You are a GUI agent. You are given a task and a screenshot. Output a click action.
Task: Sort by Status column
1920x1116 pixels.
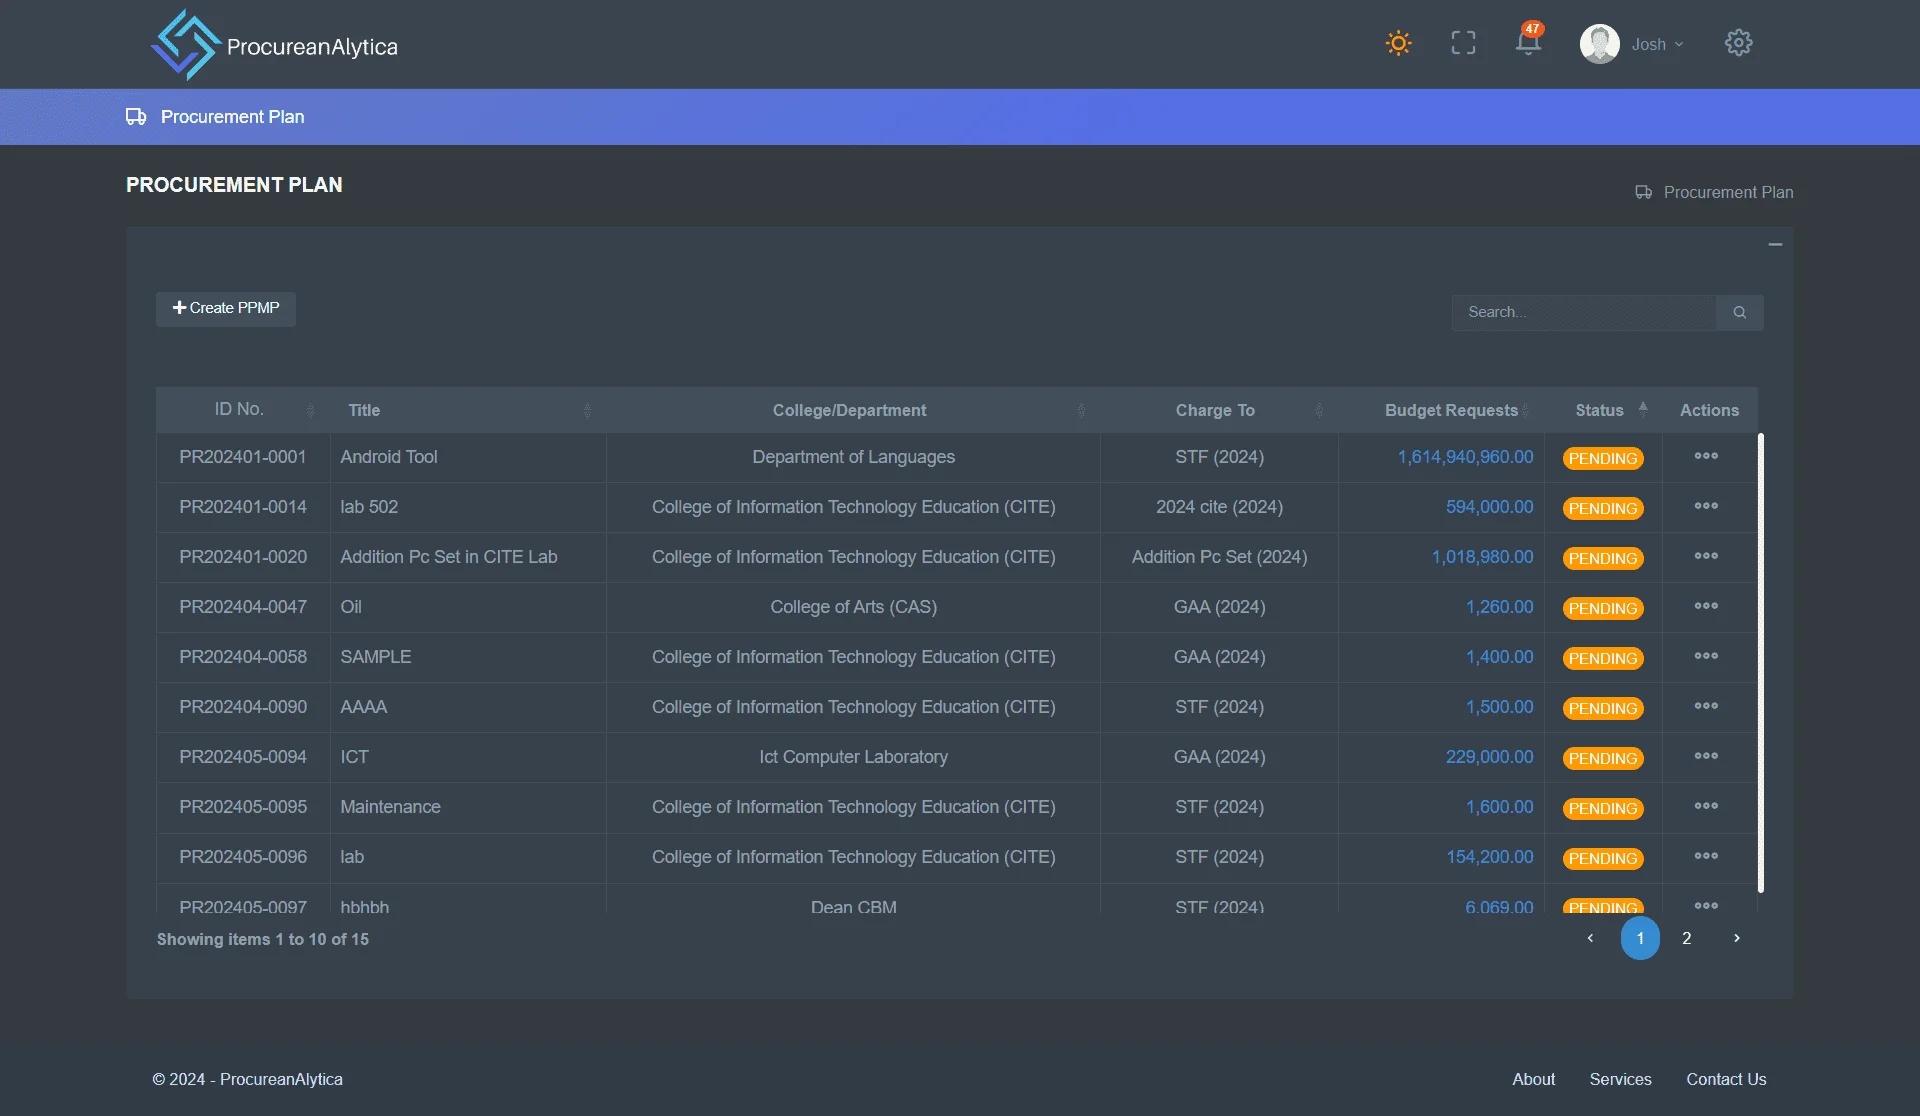point(1603,410)
